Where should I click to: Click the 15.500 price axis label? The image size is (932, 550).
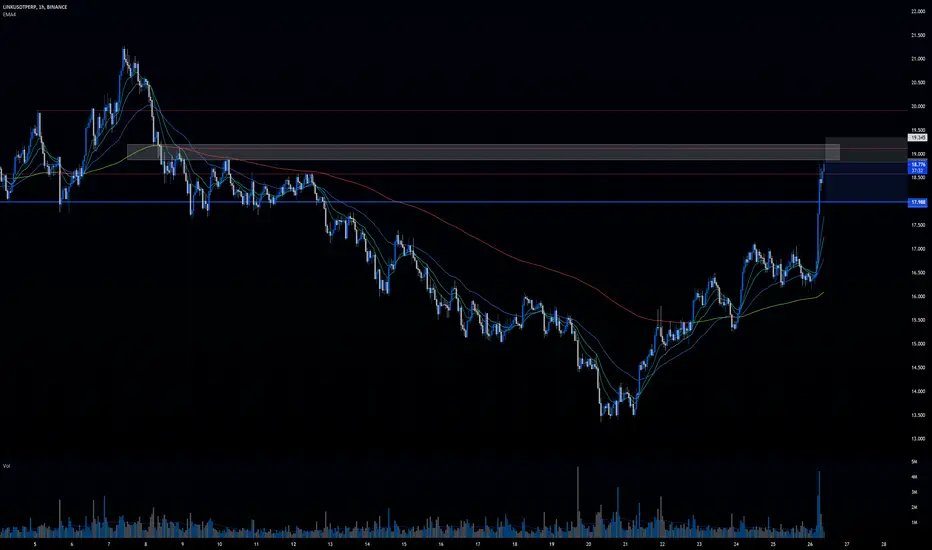point(918,320)
